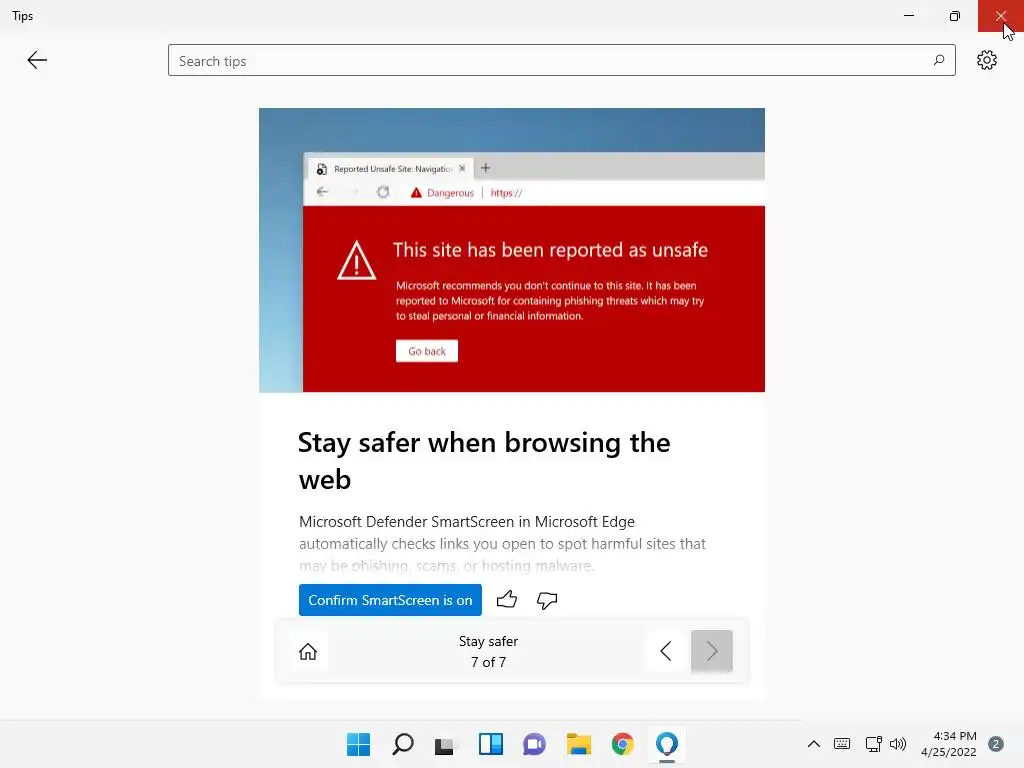This screenshot has height=768, width=1024.
Task: Close the Tips window
Action: click(x=1000, y=16)
